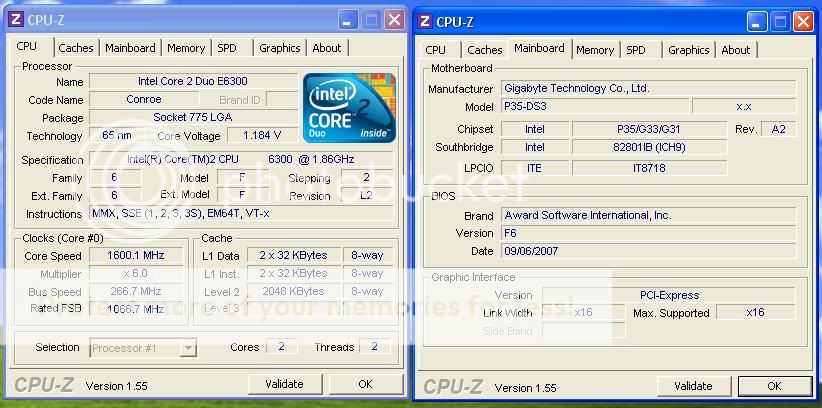Screen dimensions: 822x408
Task: Switch to Memory tab in the left CPU-Z window
Action: pyautogui.click(x=186, y=48)
